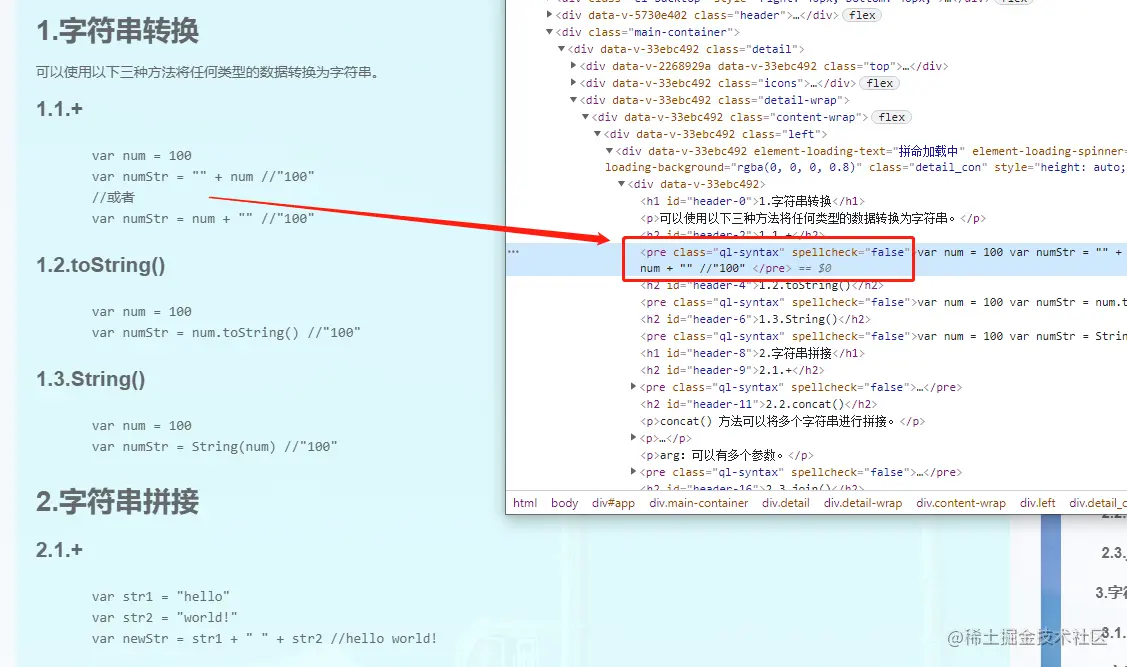Expand the div class="header" node

550,14
